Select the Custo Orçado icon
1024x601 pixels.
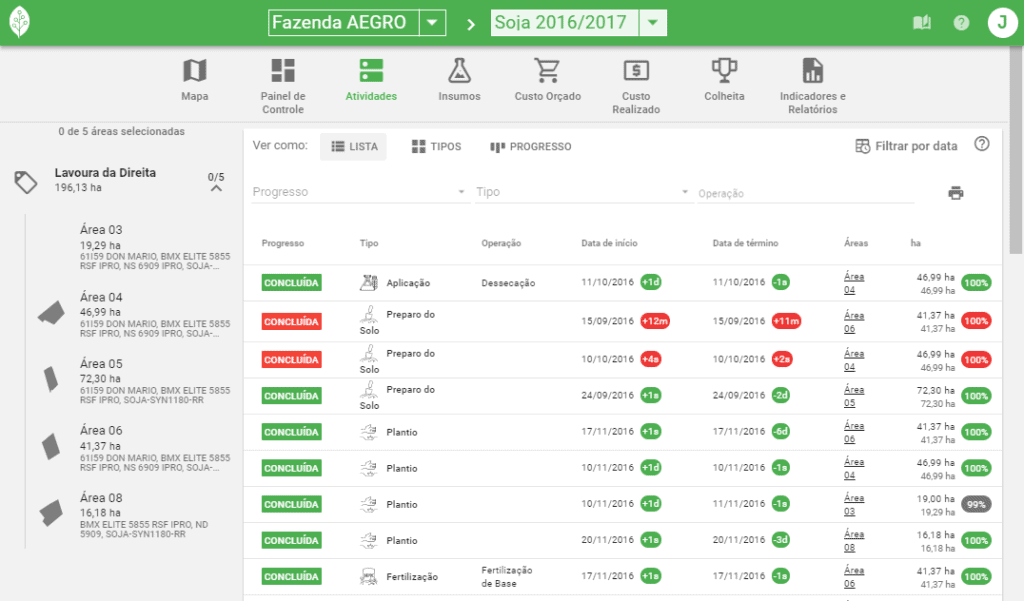click(546, 82)
